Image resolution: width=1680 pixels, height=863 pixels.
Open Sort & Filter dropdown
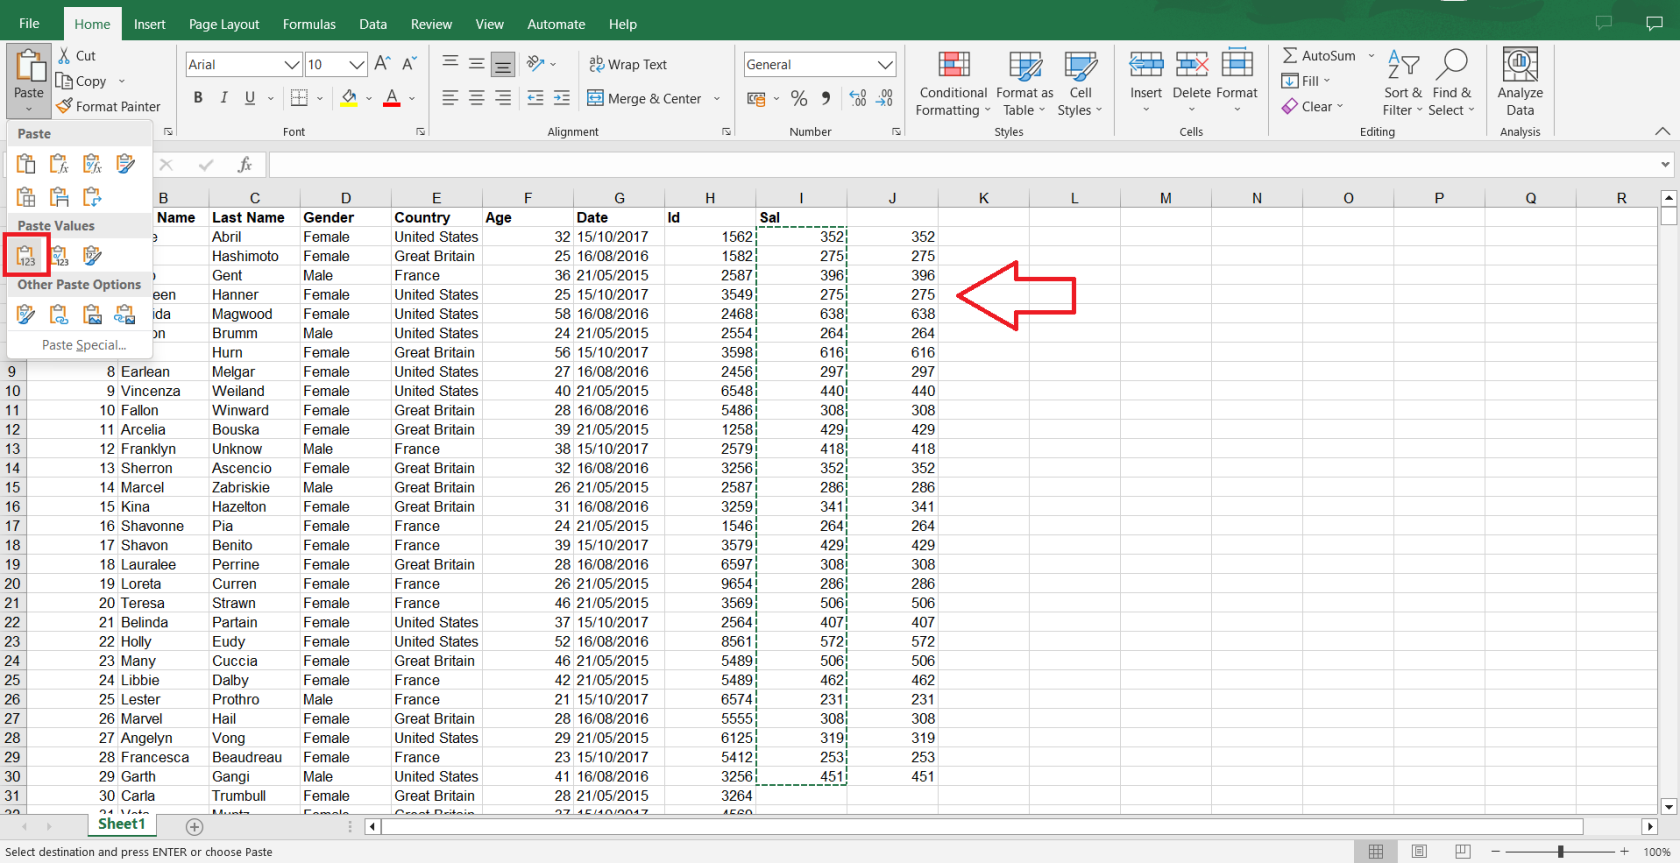tap(1403, 83)
